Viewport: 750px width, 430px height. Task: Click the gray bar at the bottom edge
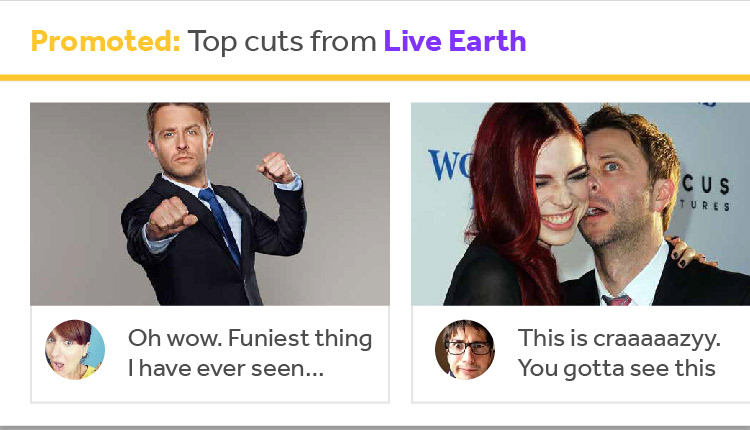[375, 428]
